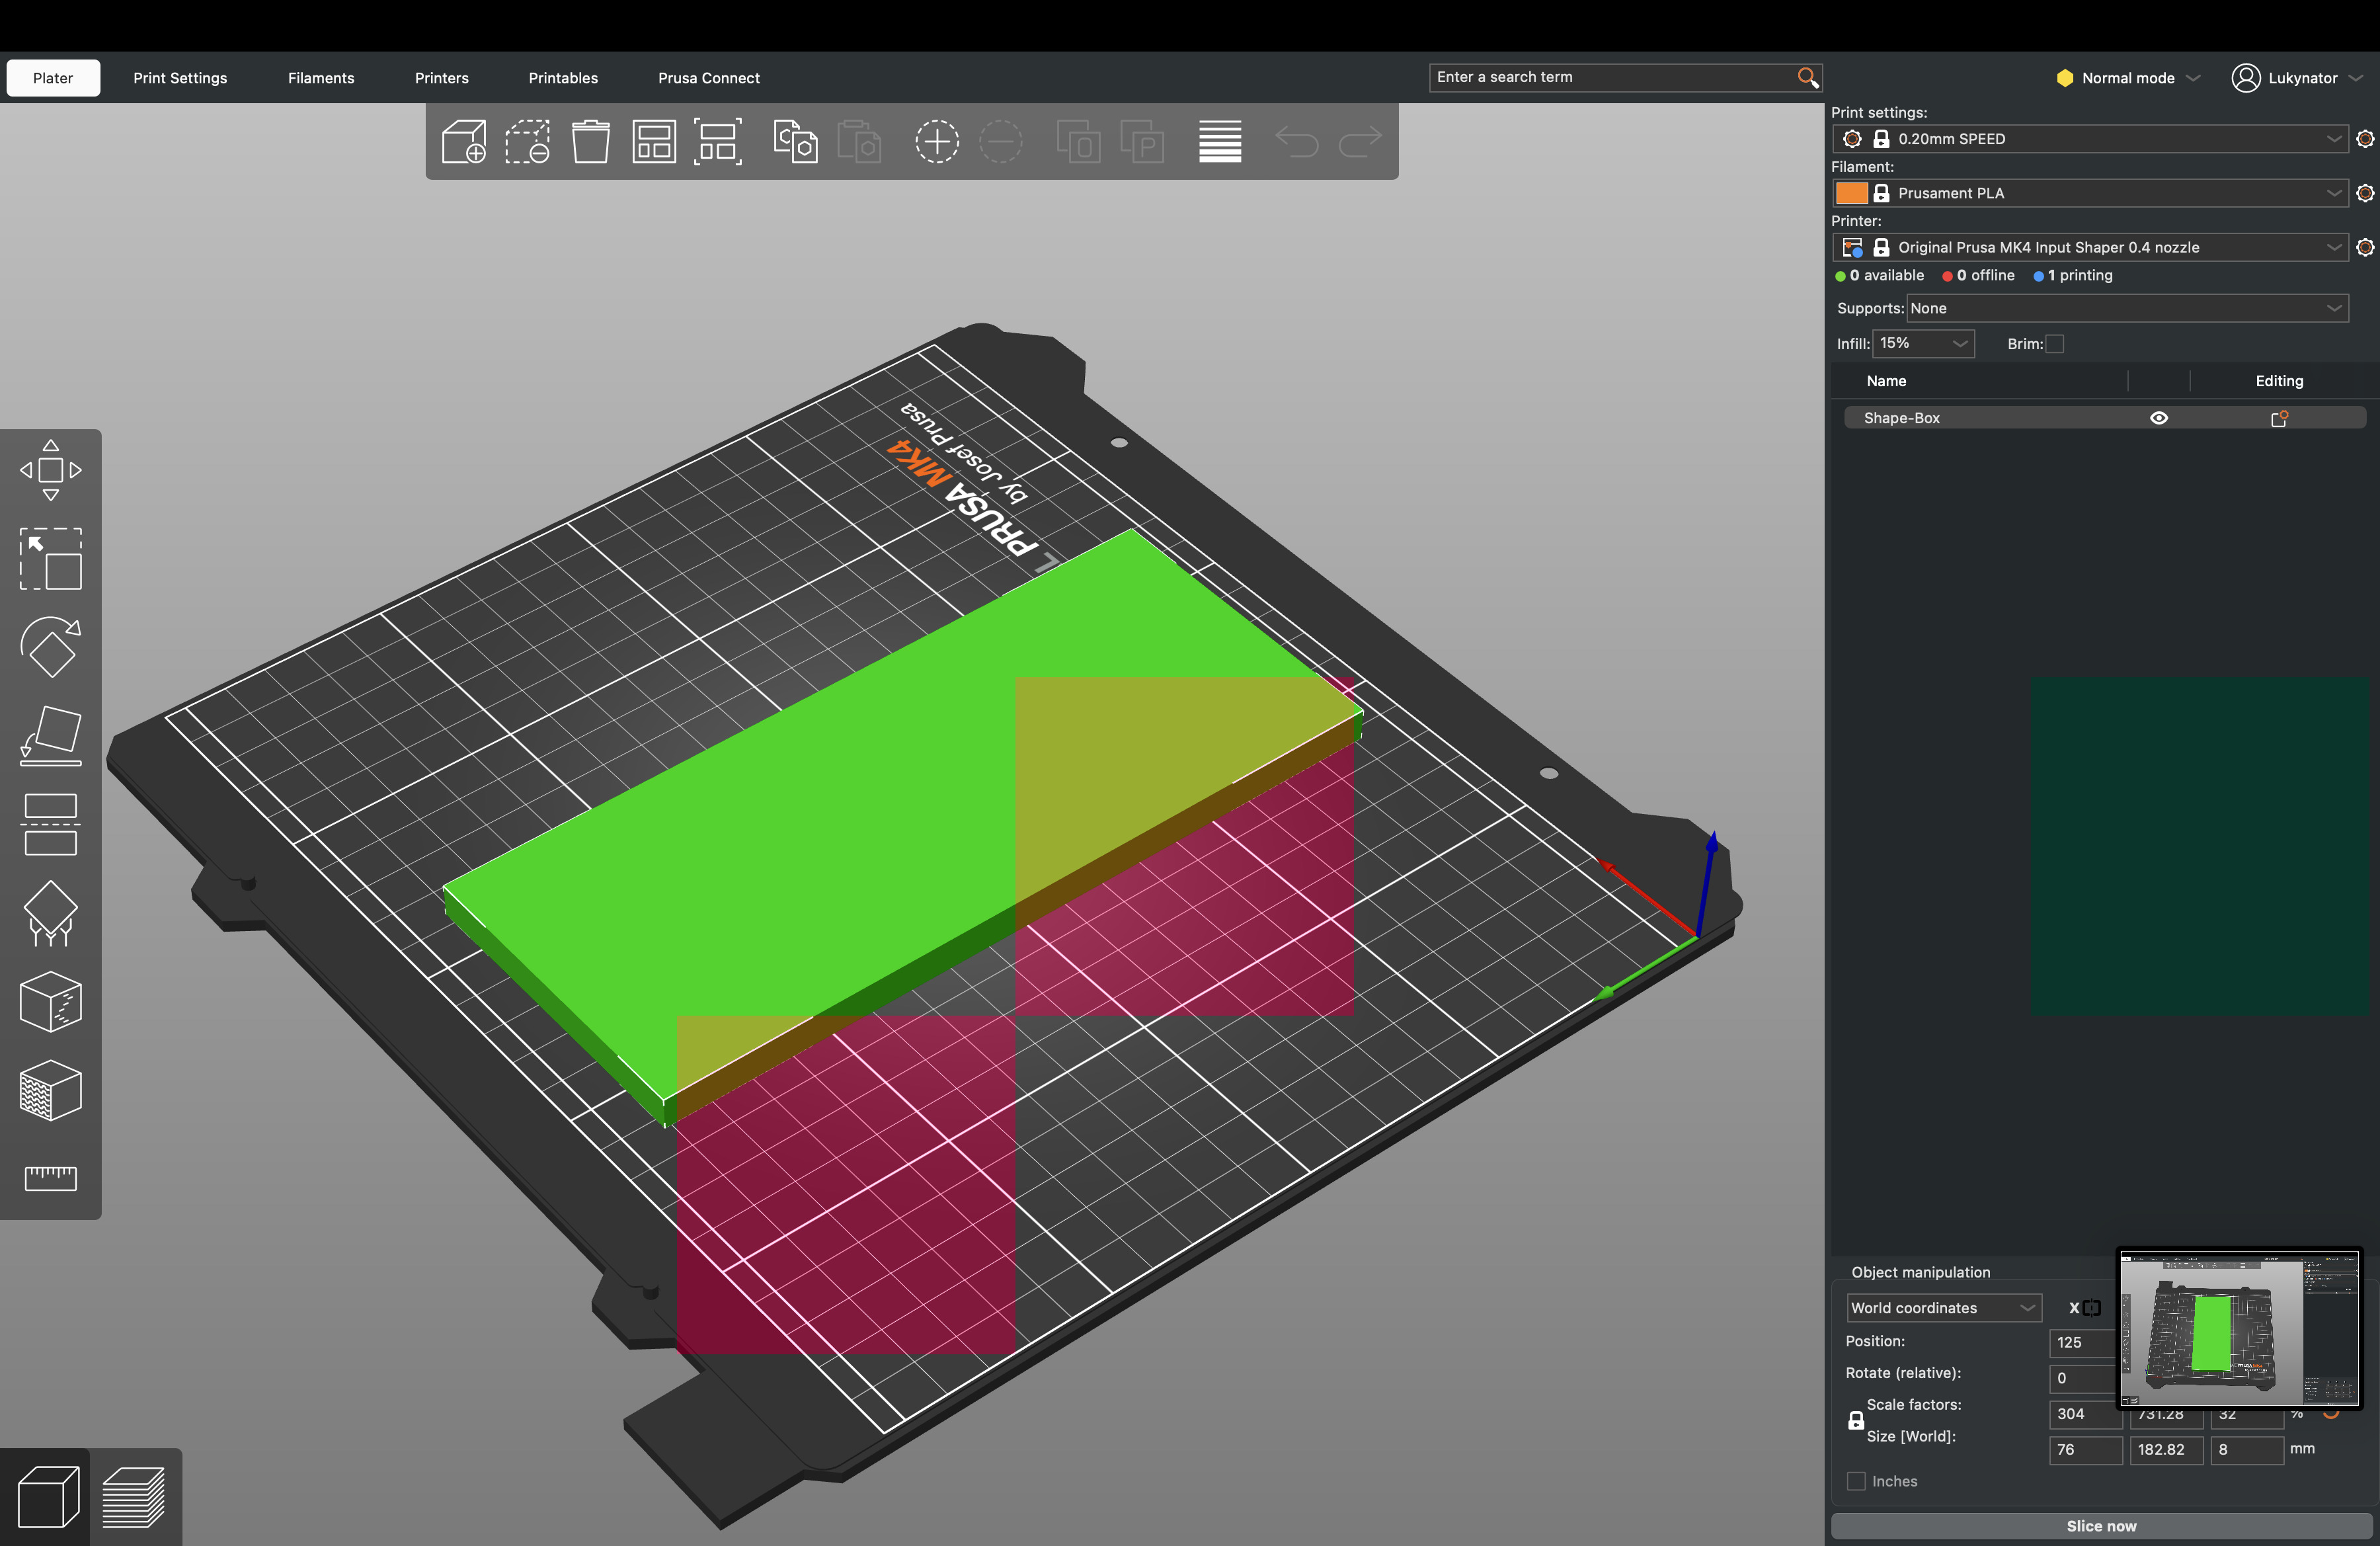2380x1546 pixels.
Task: Toggle the scale factors lock
Action: [1856, 1420]
